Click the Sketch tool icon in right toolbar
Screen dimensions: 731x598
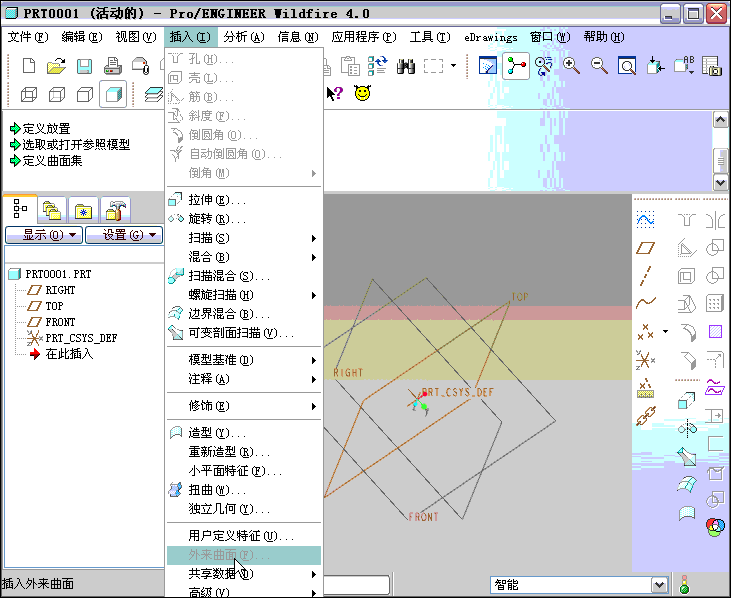[x=646, y=219]
